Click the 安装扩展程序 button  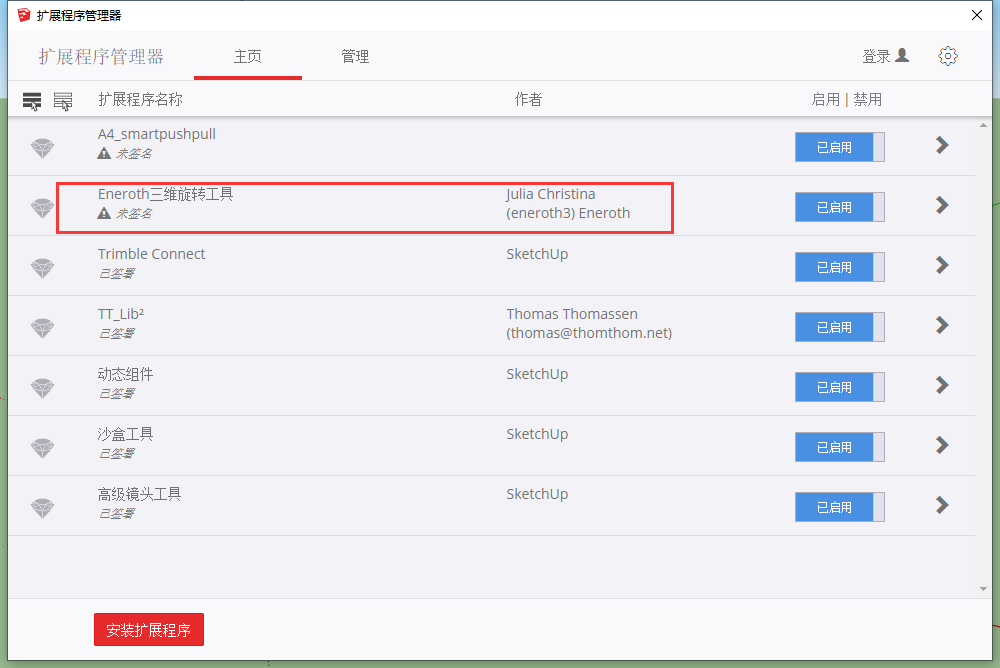(149, 630)
